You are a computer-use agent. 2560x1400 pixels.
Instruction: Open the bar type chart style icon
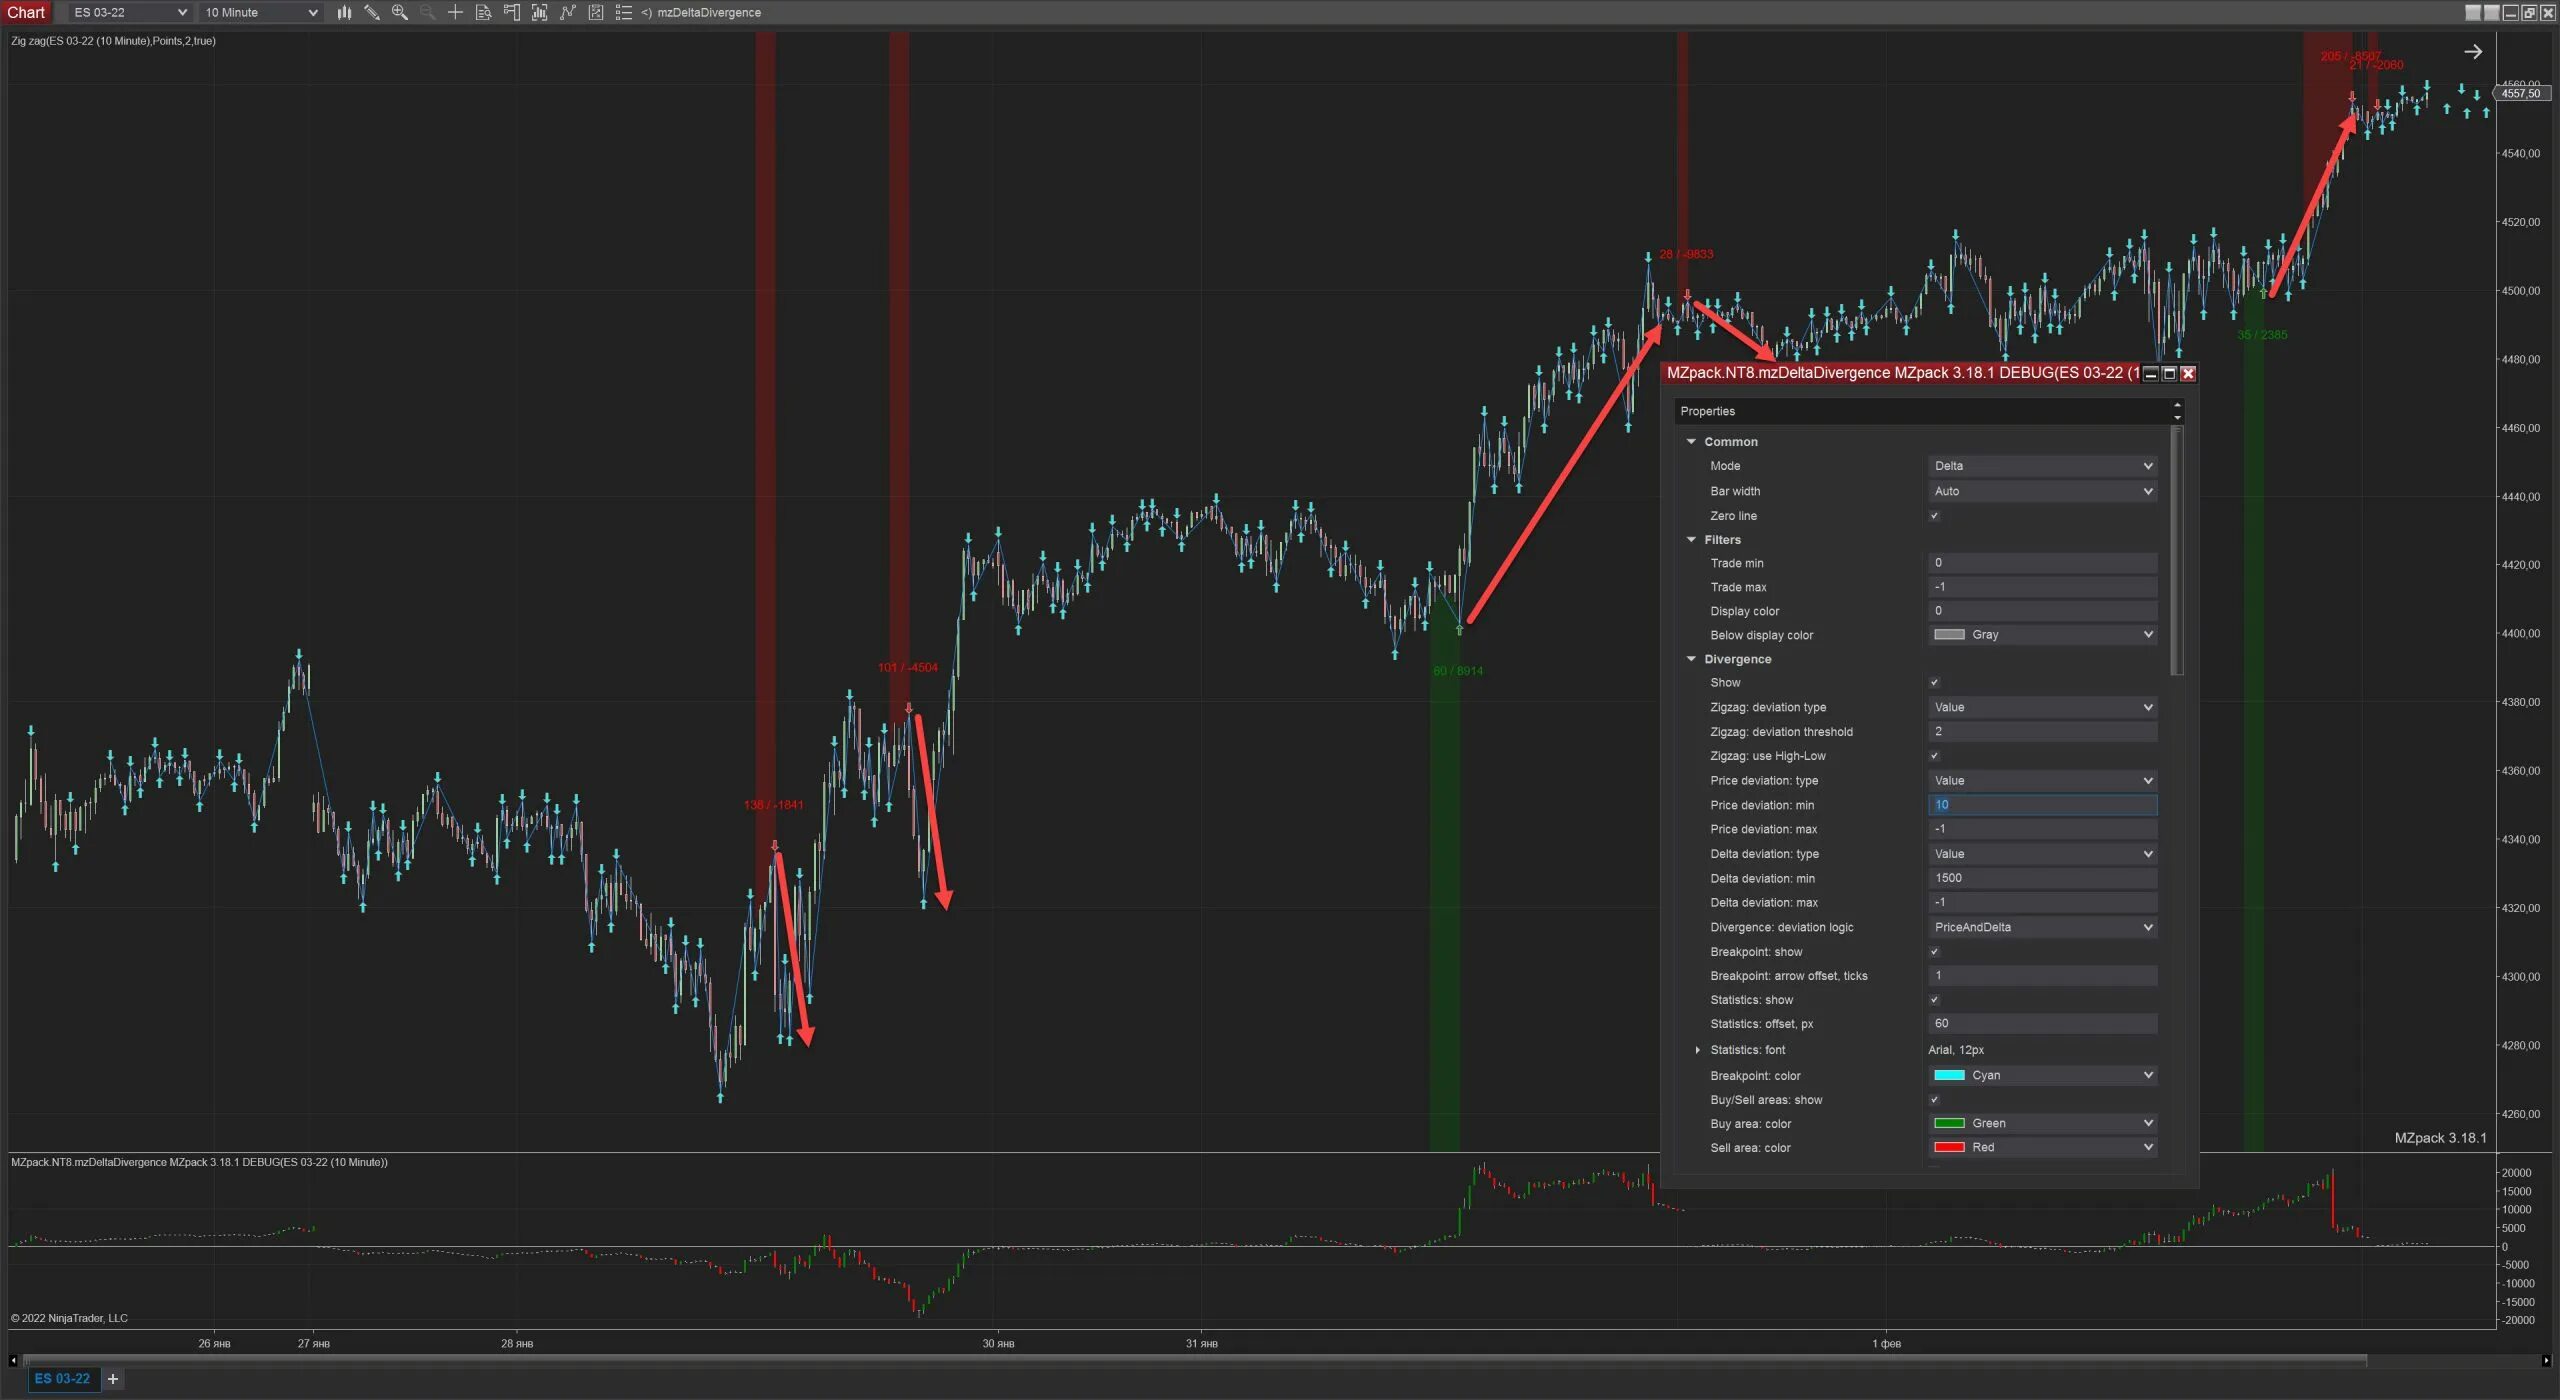coord(344,12)
